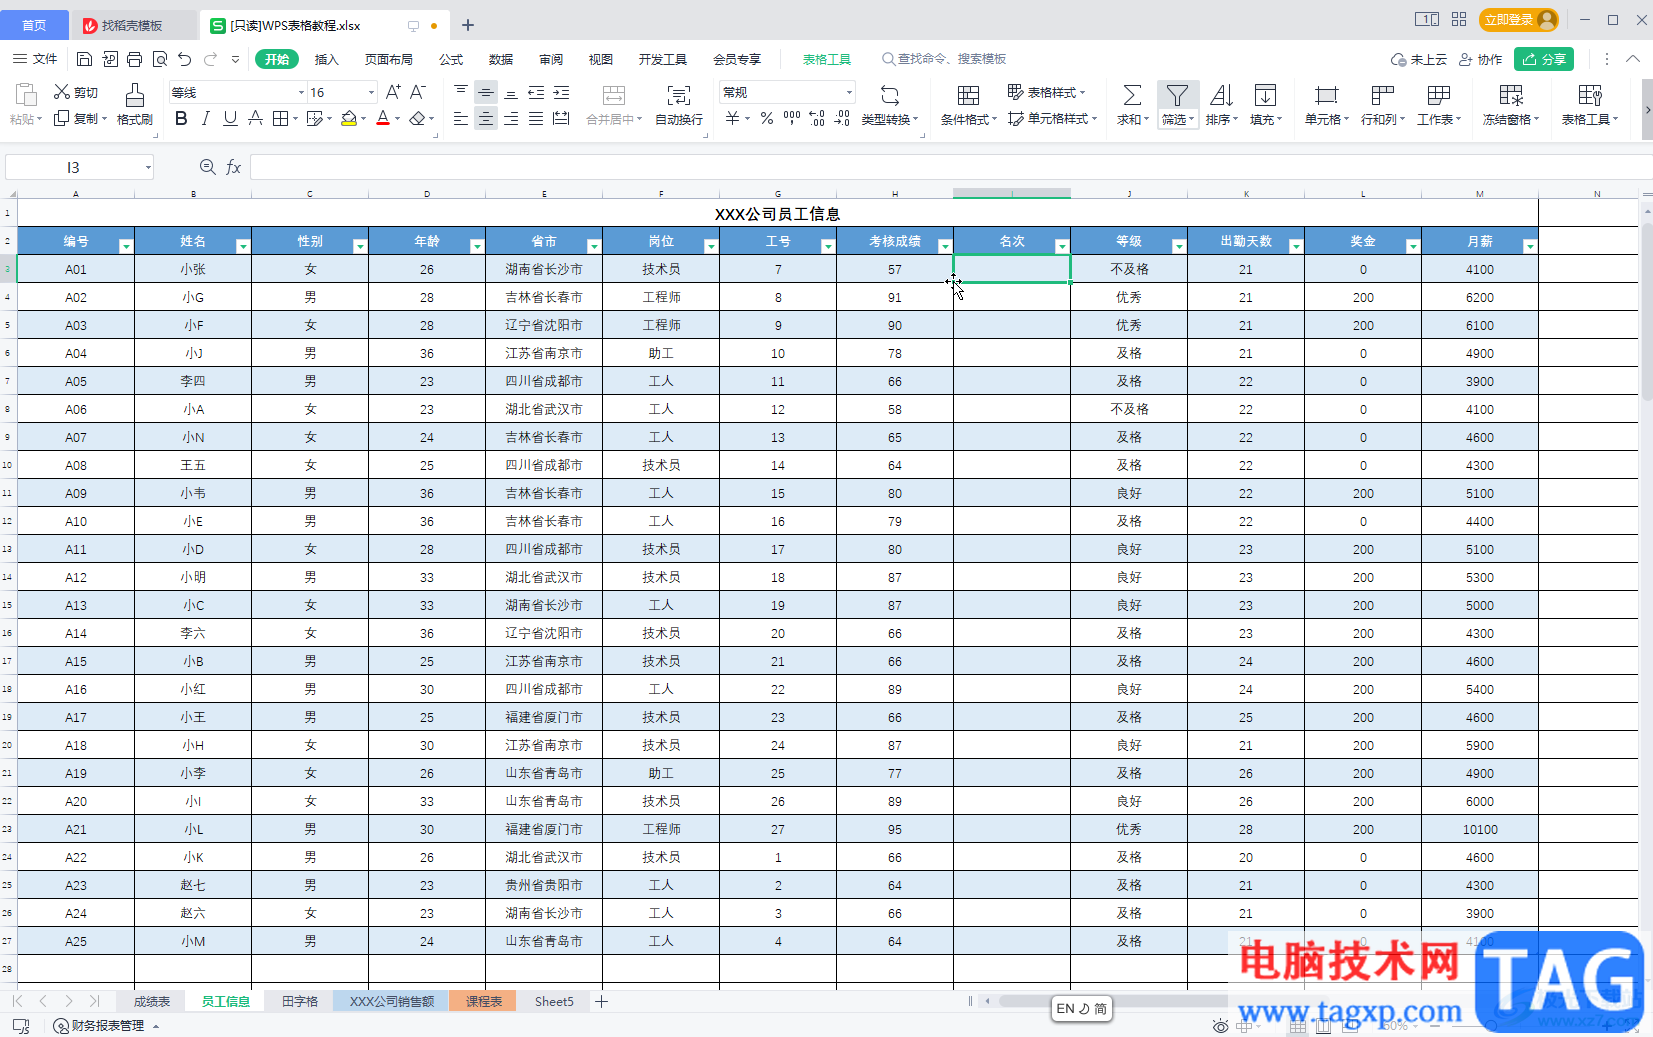The image size is (1653, 1037).
Task: Click the red font color swatch
Action: point(383,119)
